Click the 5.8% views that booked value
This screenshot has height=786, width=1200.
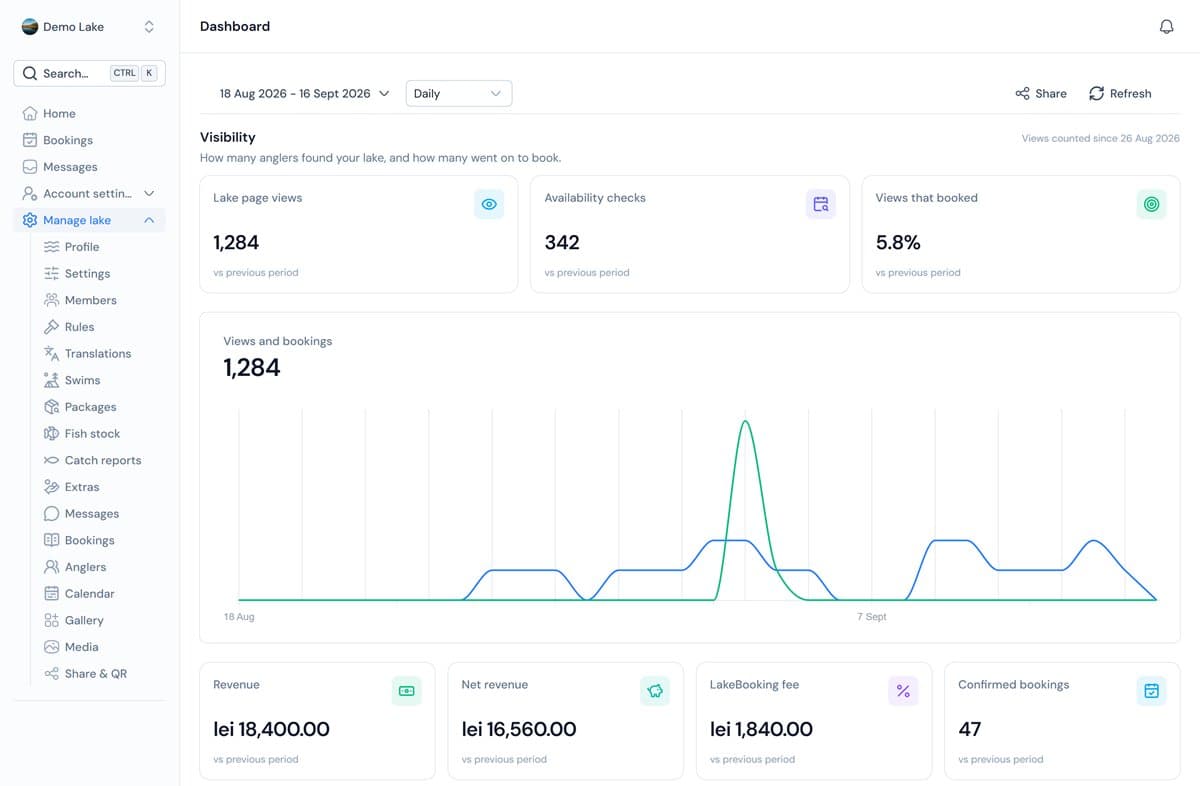pos(898,242)
